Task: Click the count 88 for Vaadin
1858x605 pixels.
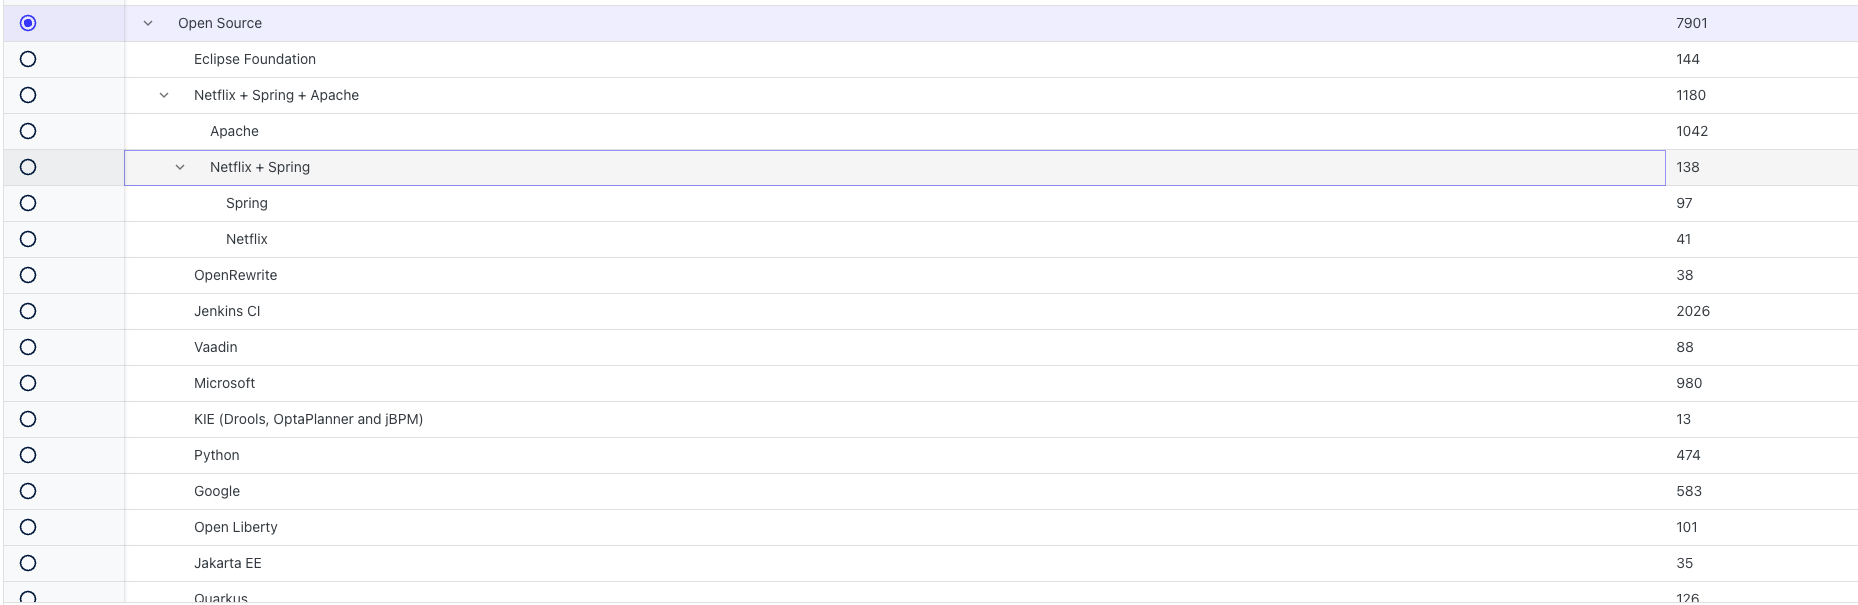Action: pos(1685,347)
